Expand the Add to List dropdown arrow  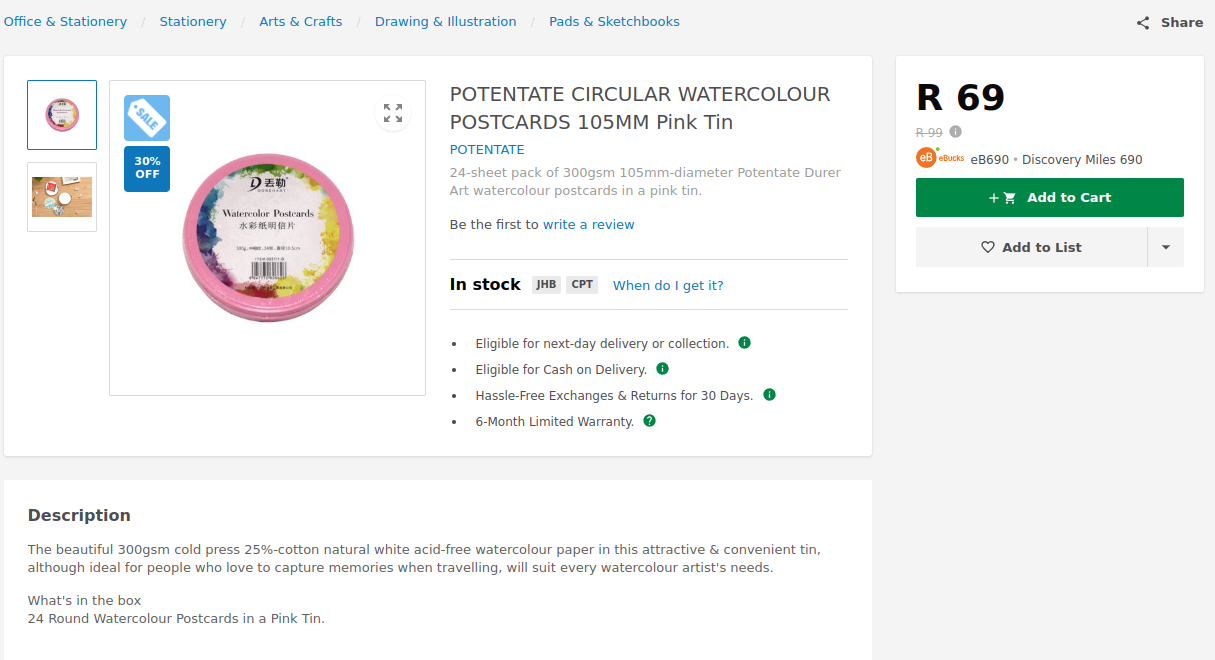tap(1166, 247)
